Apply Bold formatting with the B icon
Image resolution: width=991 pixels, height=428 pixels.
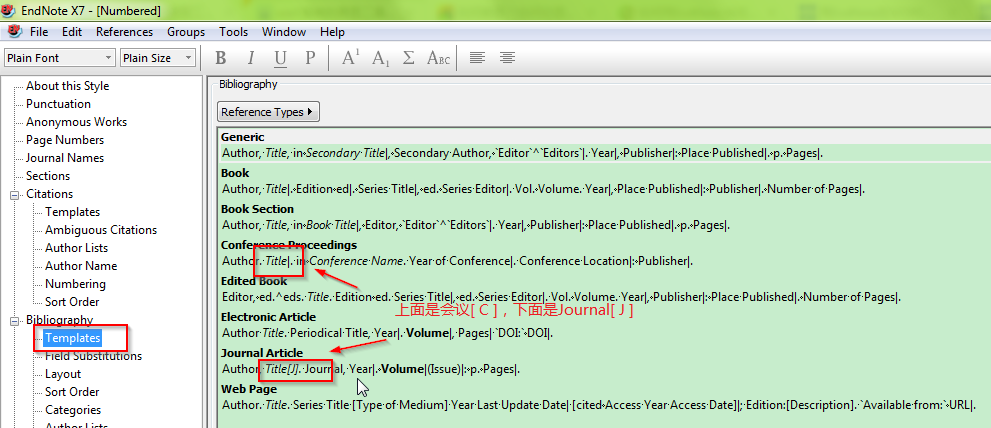pyautogui.click(x=221, y=58)
